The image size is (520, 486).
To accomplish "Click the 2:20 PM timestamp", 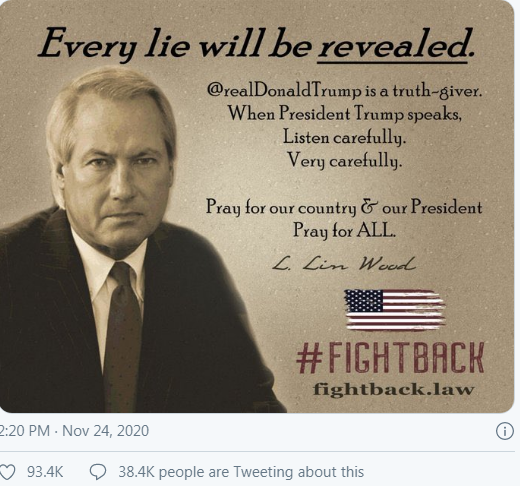I will pyautogui.click(x=25, y=431).
